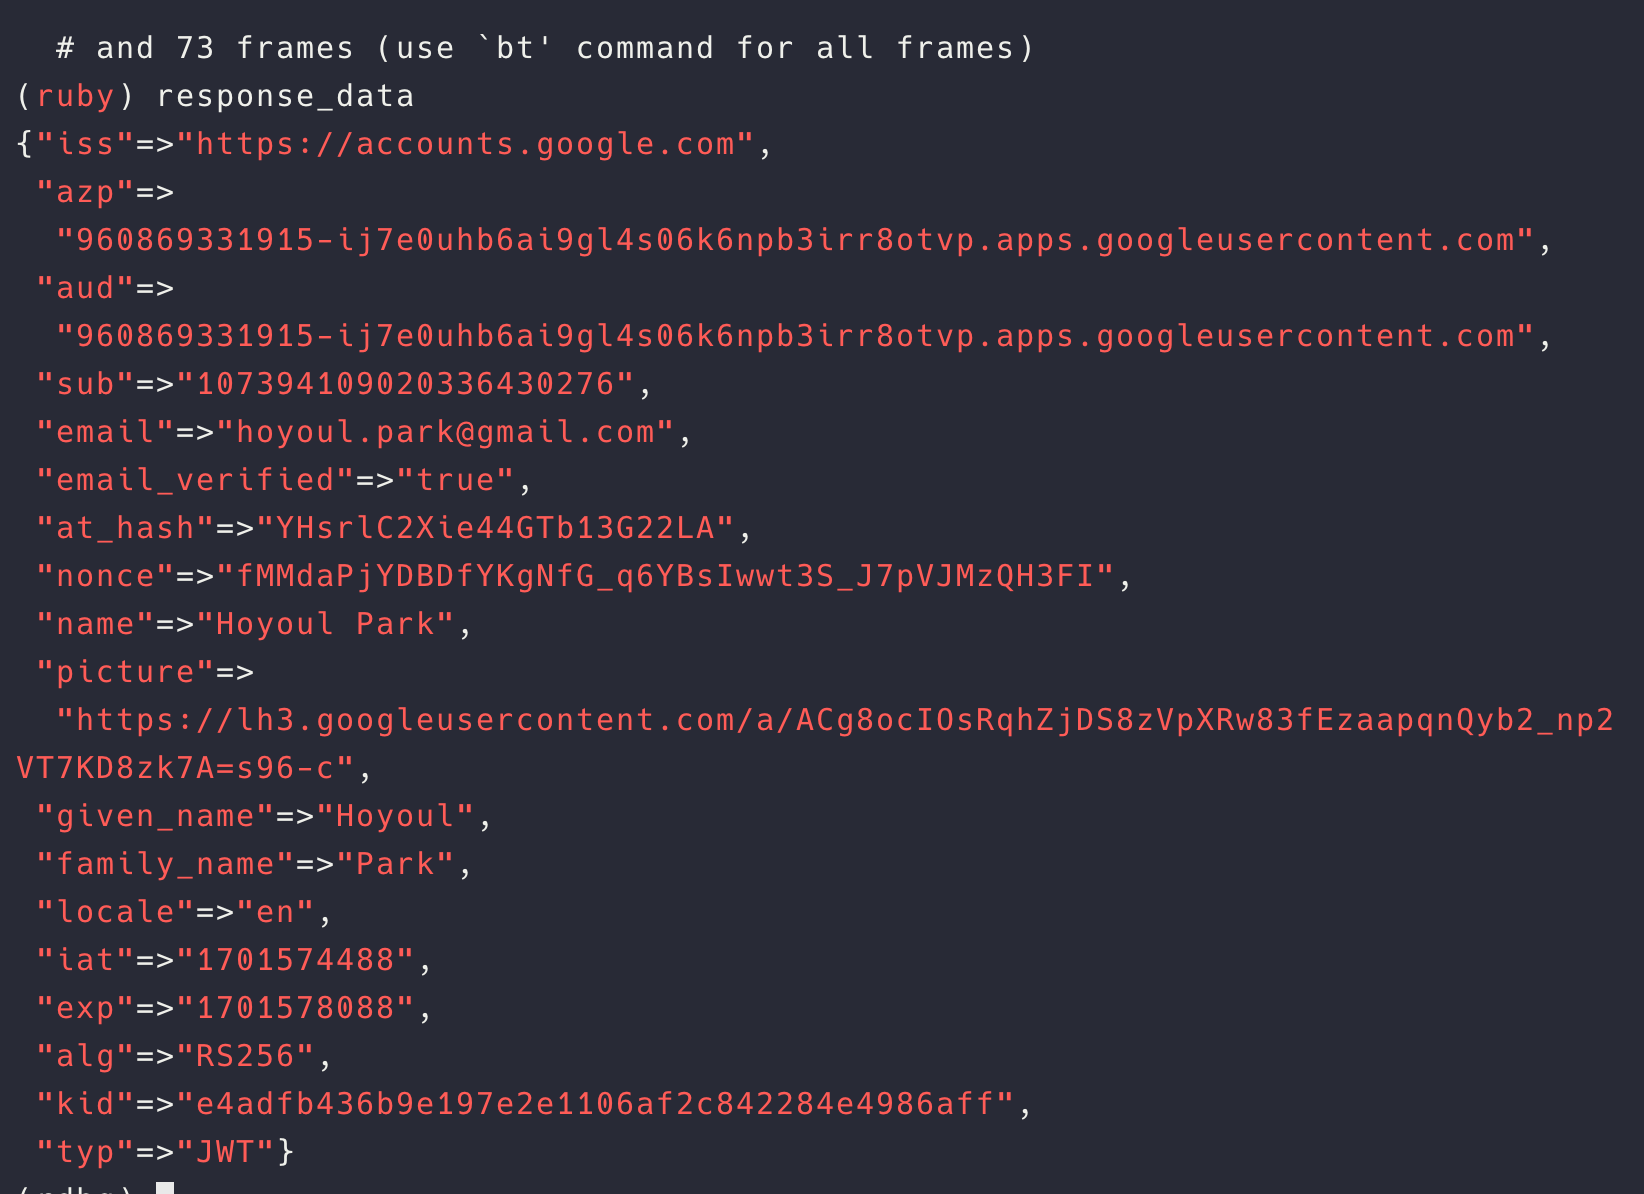Click the at_hash value string
Screen dimensions: 1644x1194
pos(495,528)
